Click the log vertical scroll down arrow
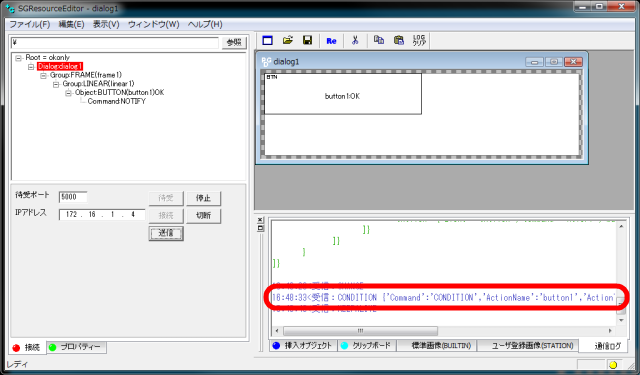Image resolution: width=640 pixels, height=375 pixels. pyautogui.click(x=621, y=321)
